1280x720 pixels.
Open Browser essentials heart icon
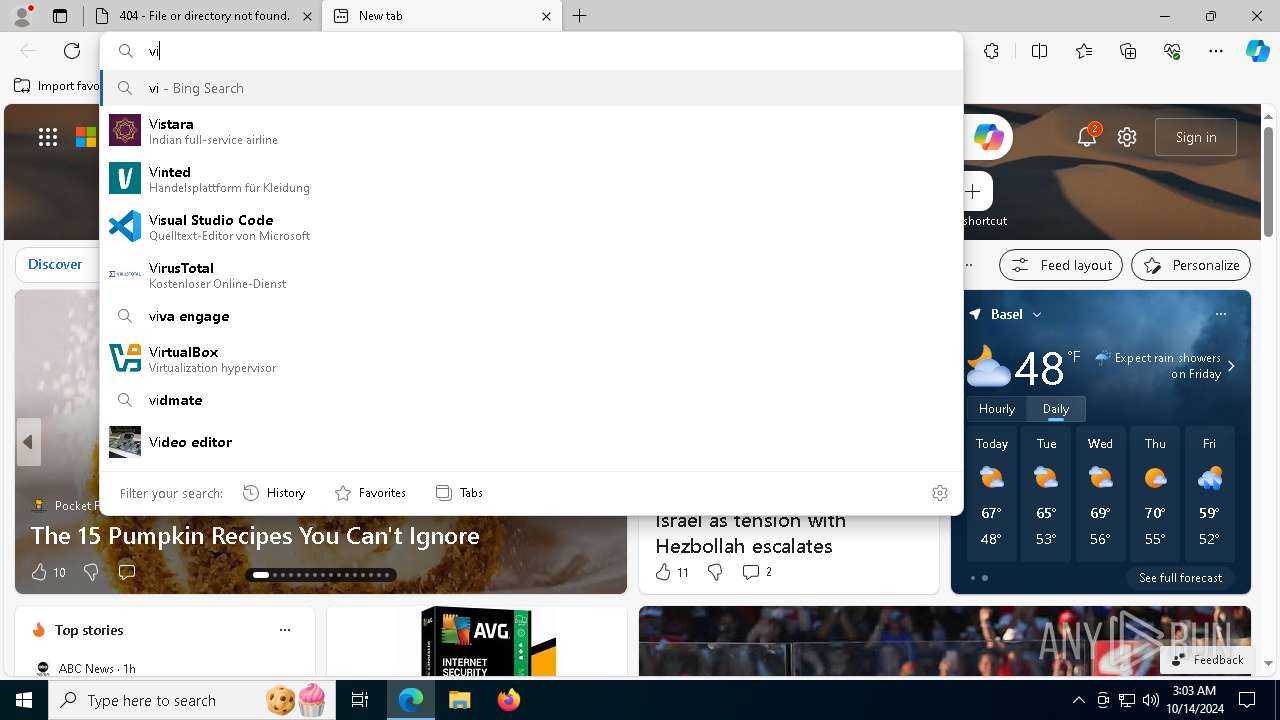[x=1172, y=51]
